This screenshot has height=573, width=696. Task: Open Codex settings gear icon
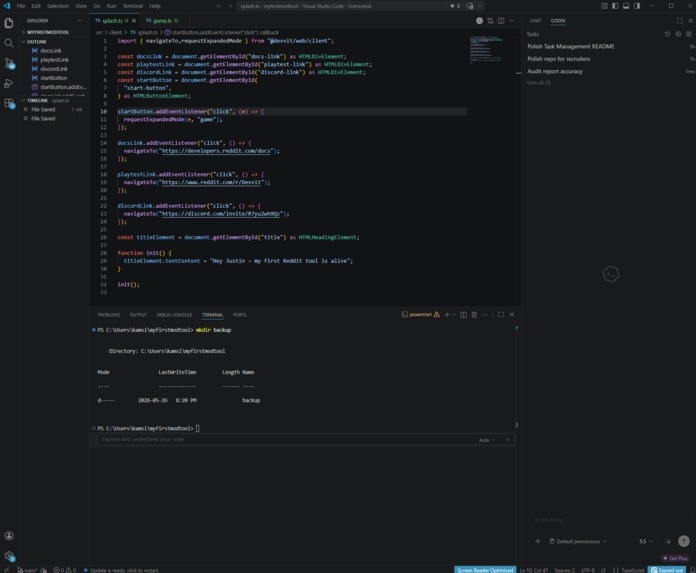pos(678,34)
